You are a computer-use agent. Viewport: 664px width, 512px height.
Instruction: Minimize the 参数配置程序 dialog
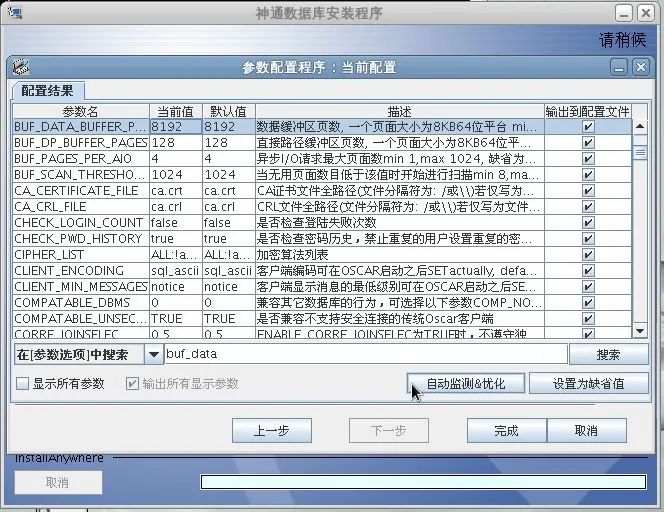click(x=619, y=68)
